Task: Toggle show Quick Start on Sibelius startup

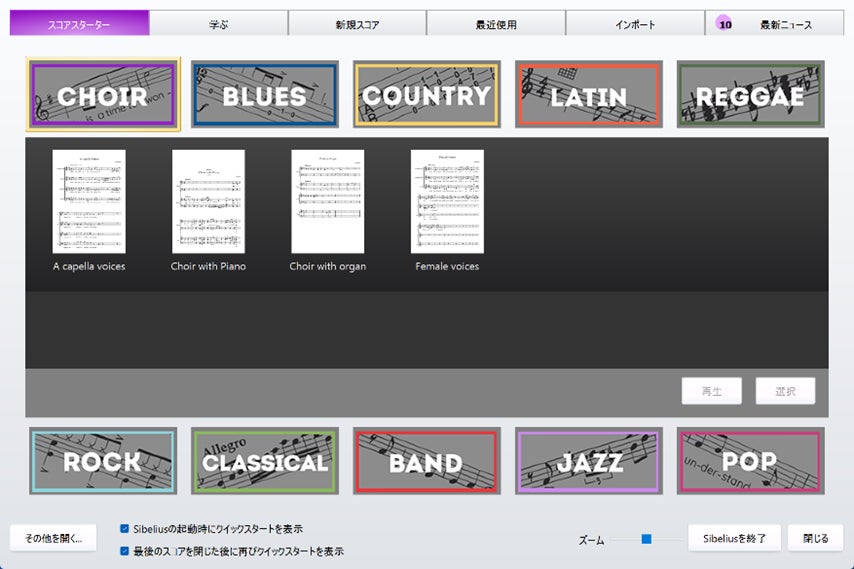Action: [x=124, y=528]
